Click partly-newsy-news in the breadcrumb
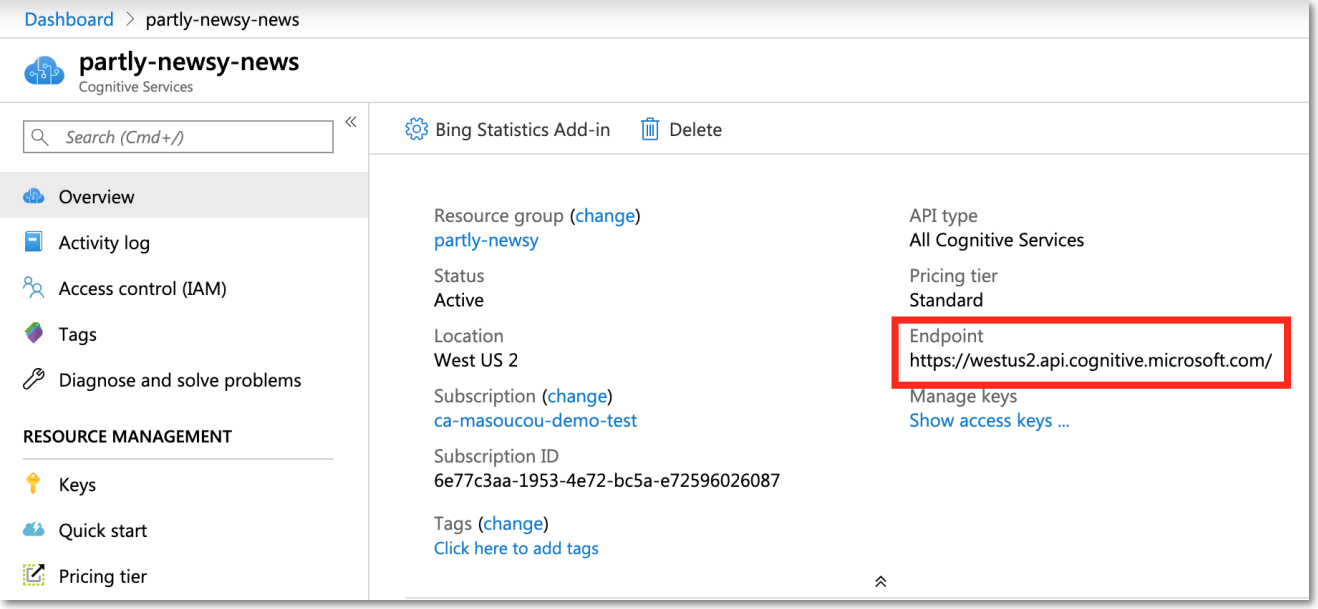The width and height of the screenshot is (1318, 609). (222, 19)
